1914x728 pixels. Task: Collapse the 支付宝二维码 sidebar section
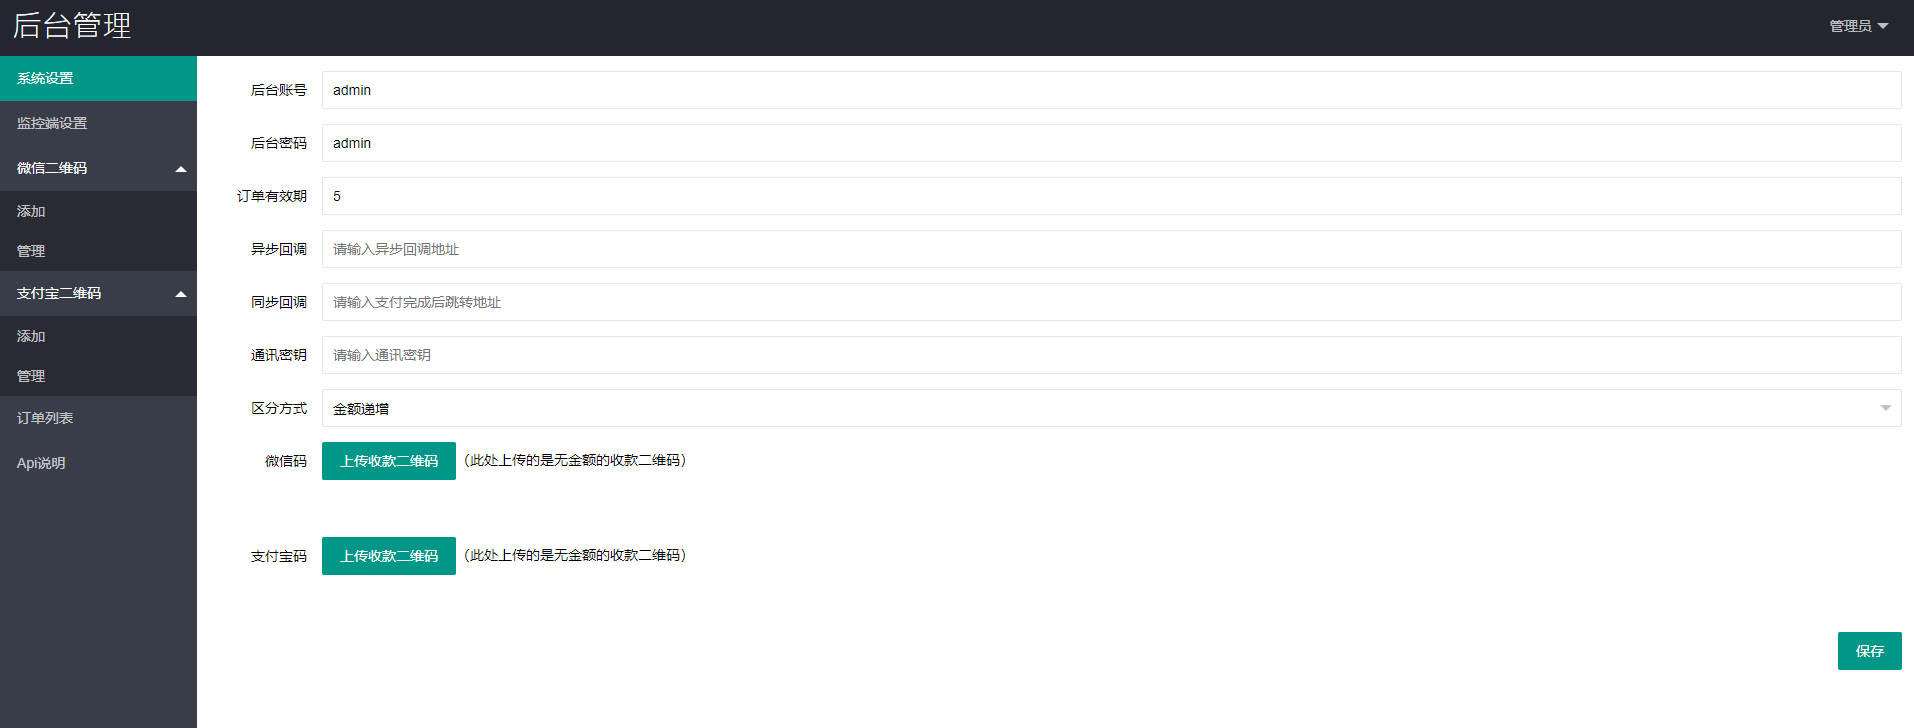[98, 293]
